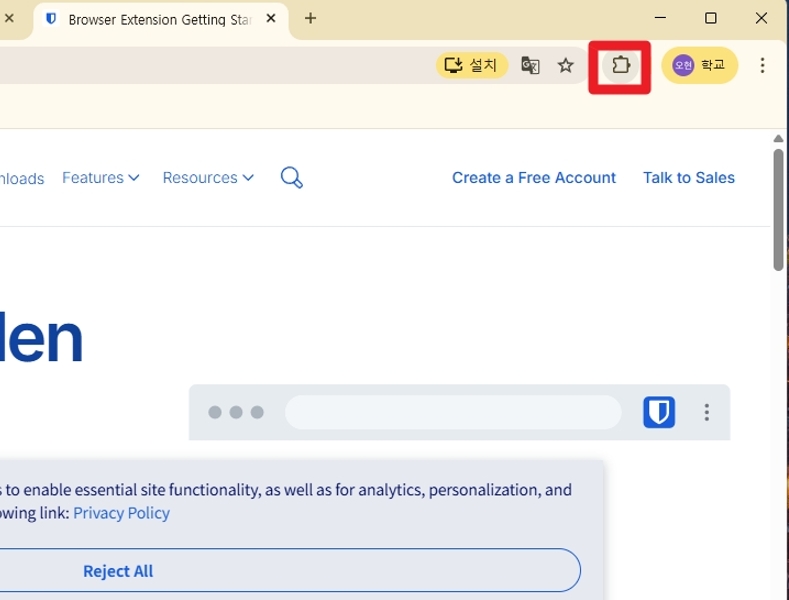The image size is (789, 600).
Task: Bookmark this page with the star icon
Action: [566, 66]
